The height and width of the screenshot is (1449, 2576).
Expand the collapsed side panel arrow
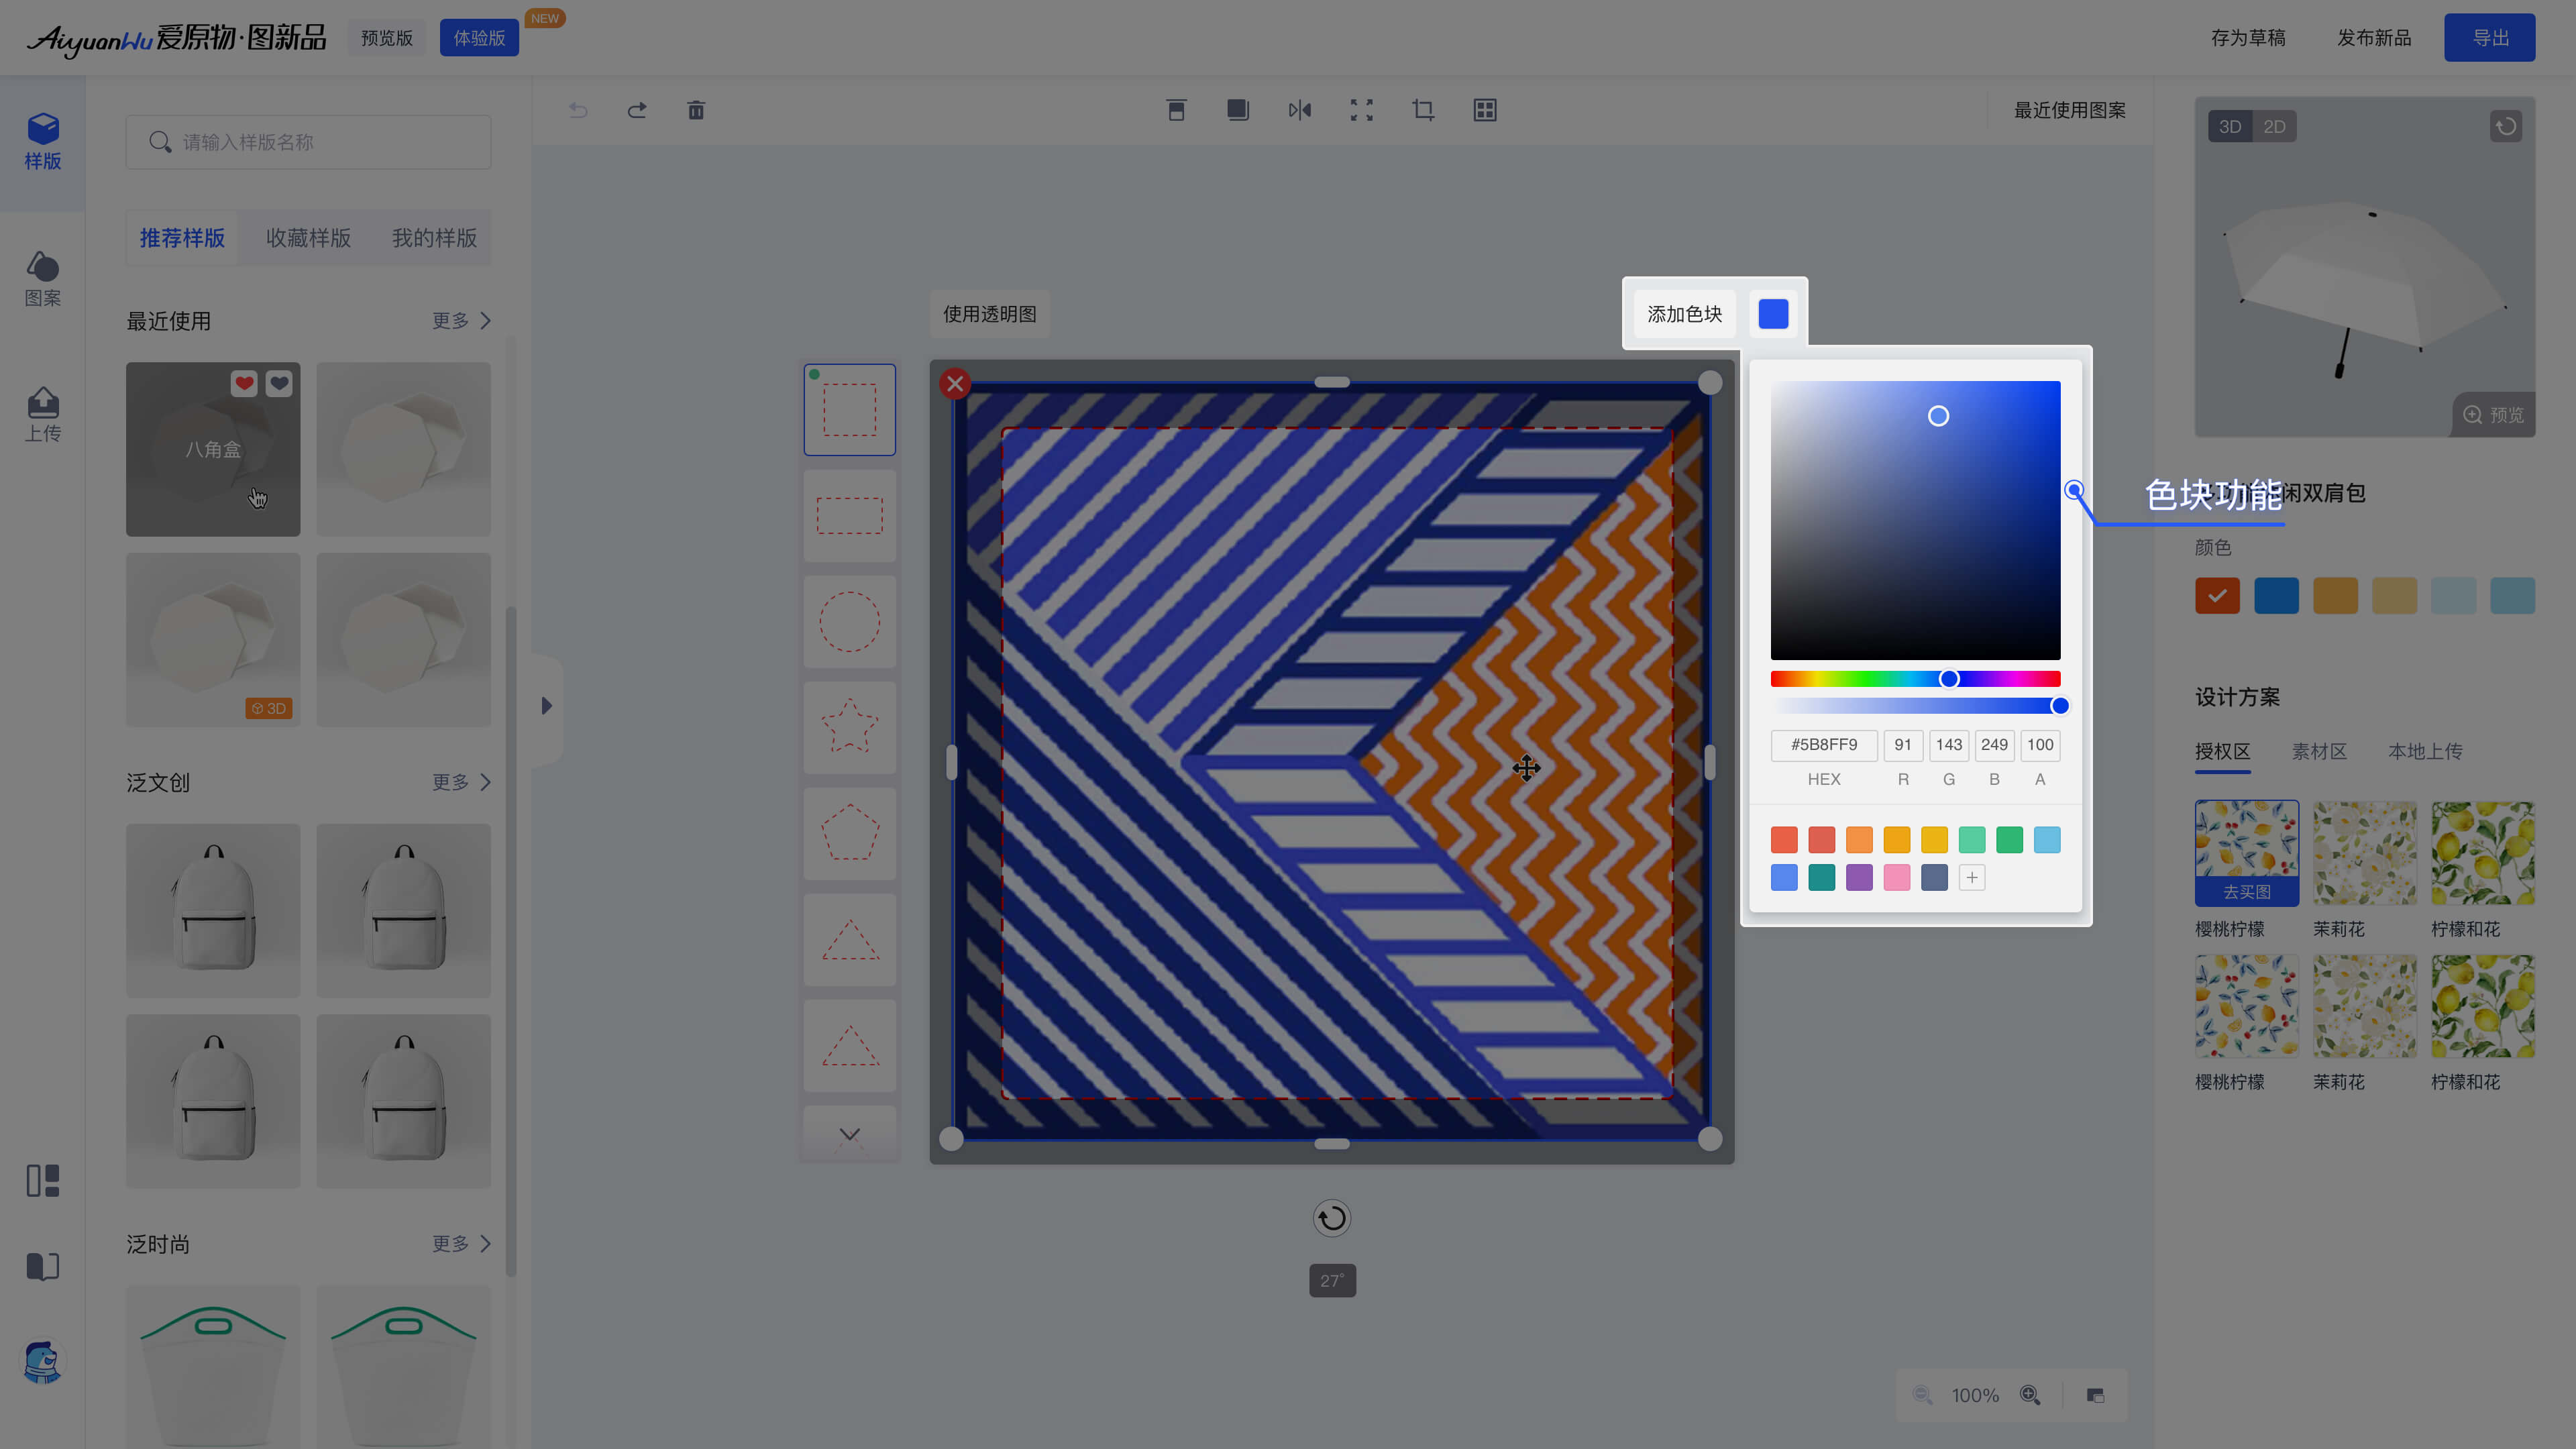546,706
